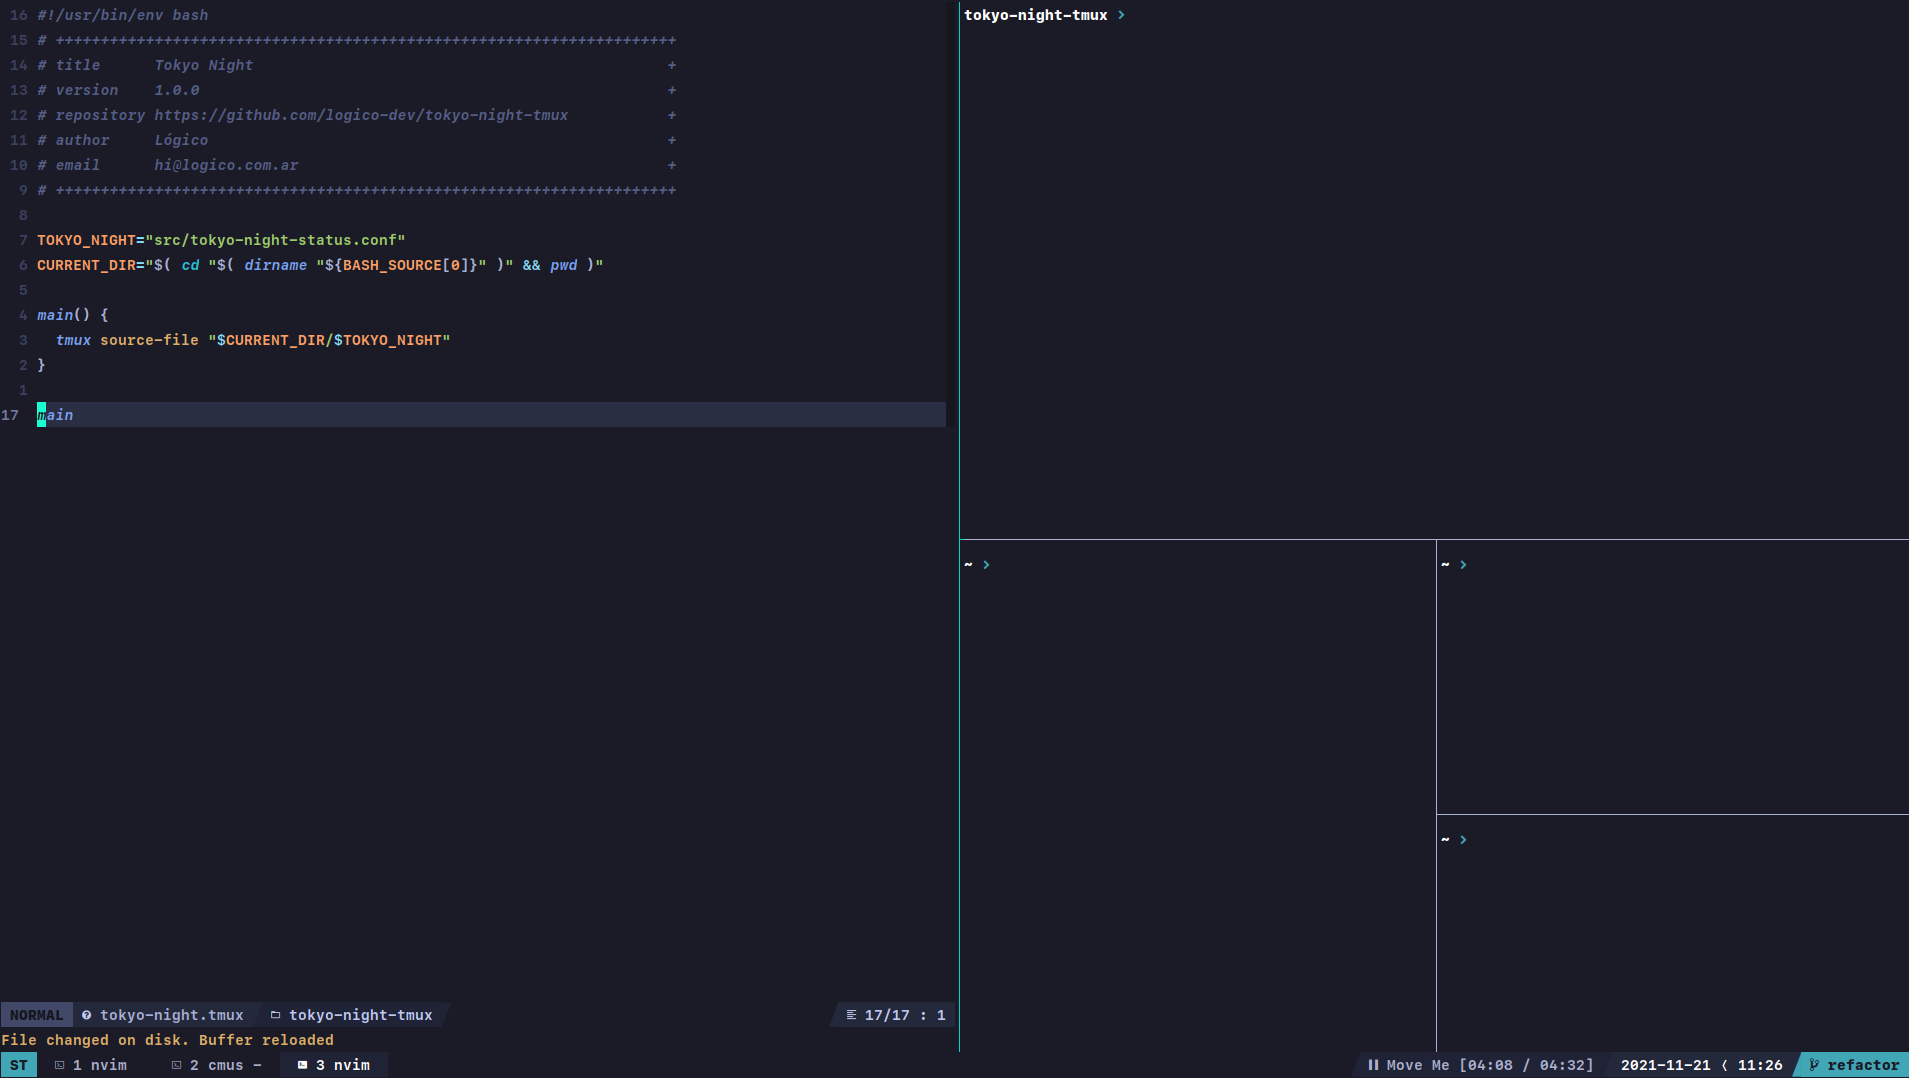Image resolution: width=1909 pixels, height=1078 pixels.
Task: Click the 'main() {' function definition
Action: point(73,315)
